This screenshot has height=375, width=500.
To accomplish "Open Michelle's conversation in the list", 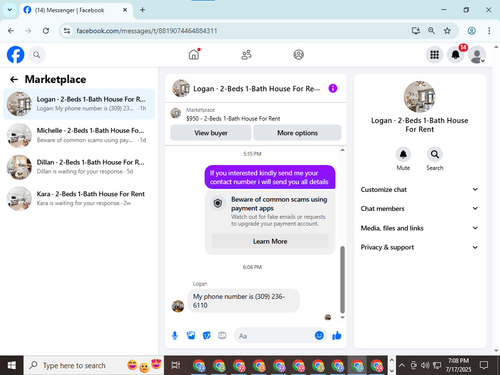I will tap(79, 135).
